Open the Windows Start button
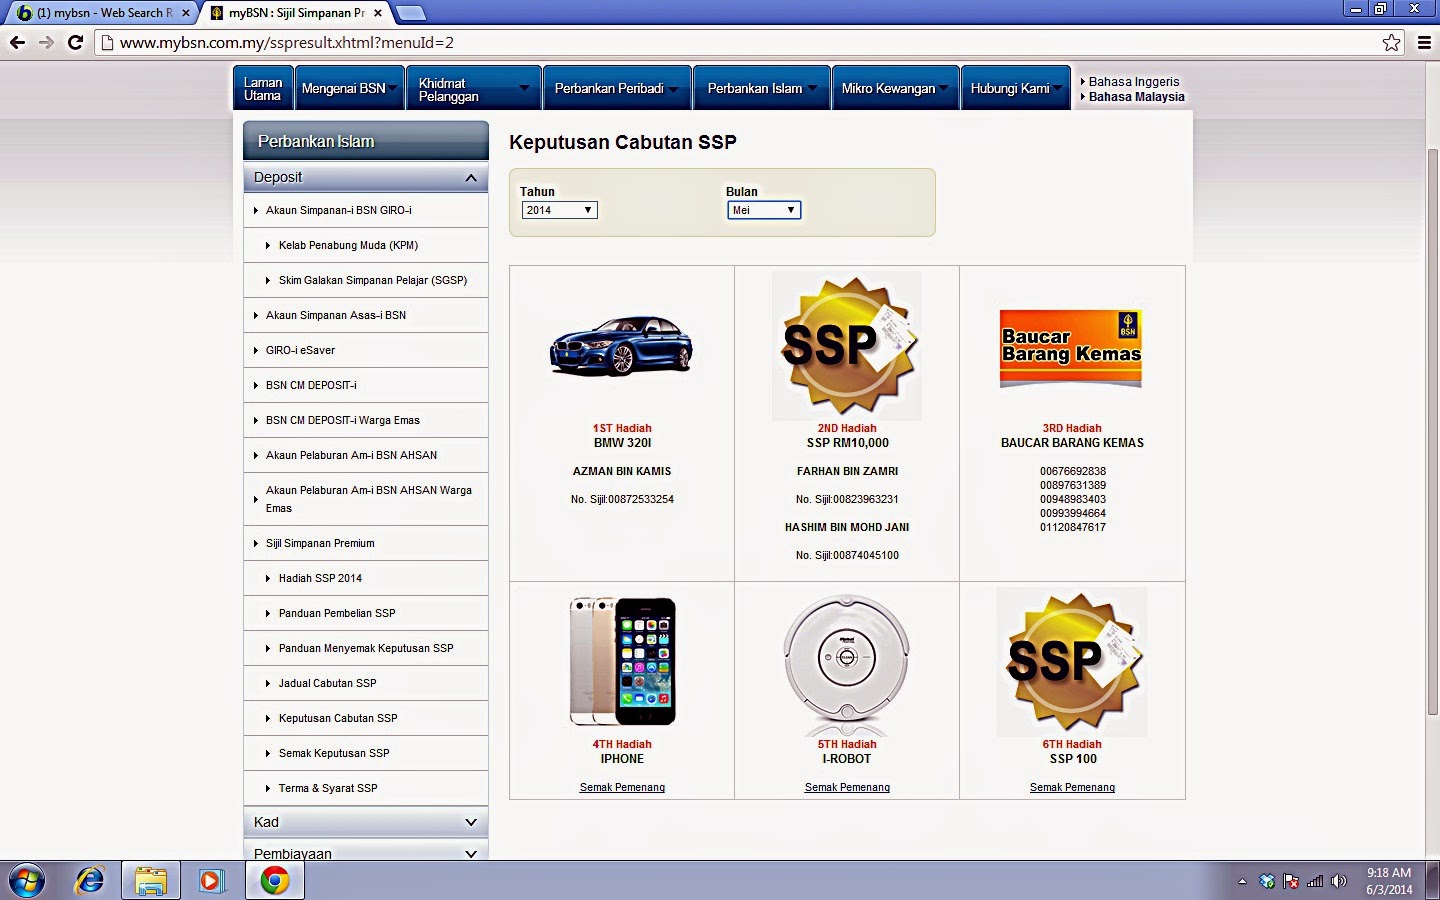 [x=27, y=881]
